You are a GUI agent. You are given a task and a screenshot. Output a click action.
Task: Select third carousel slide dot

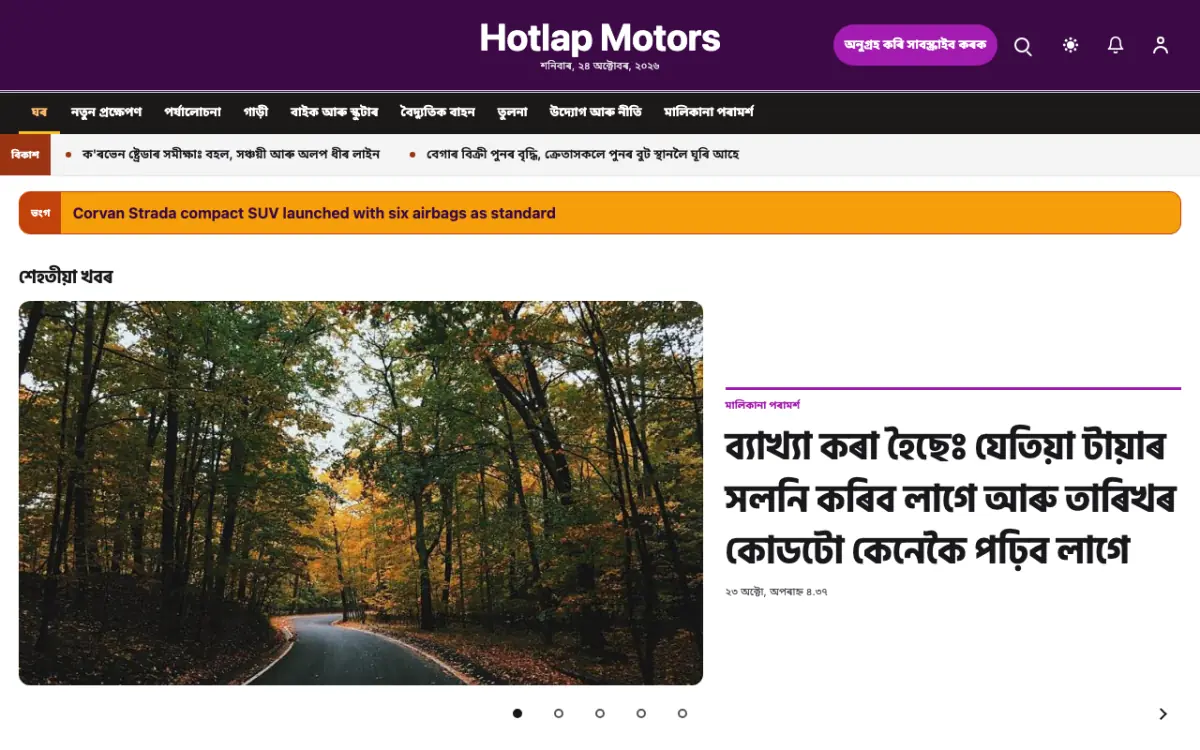(600, 713)
